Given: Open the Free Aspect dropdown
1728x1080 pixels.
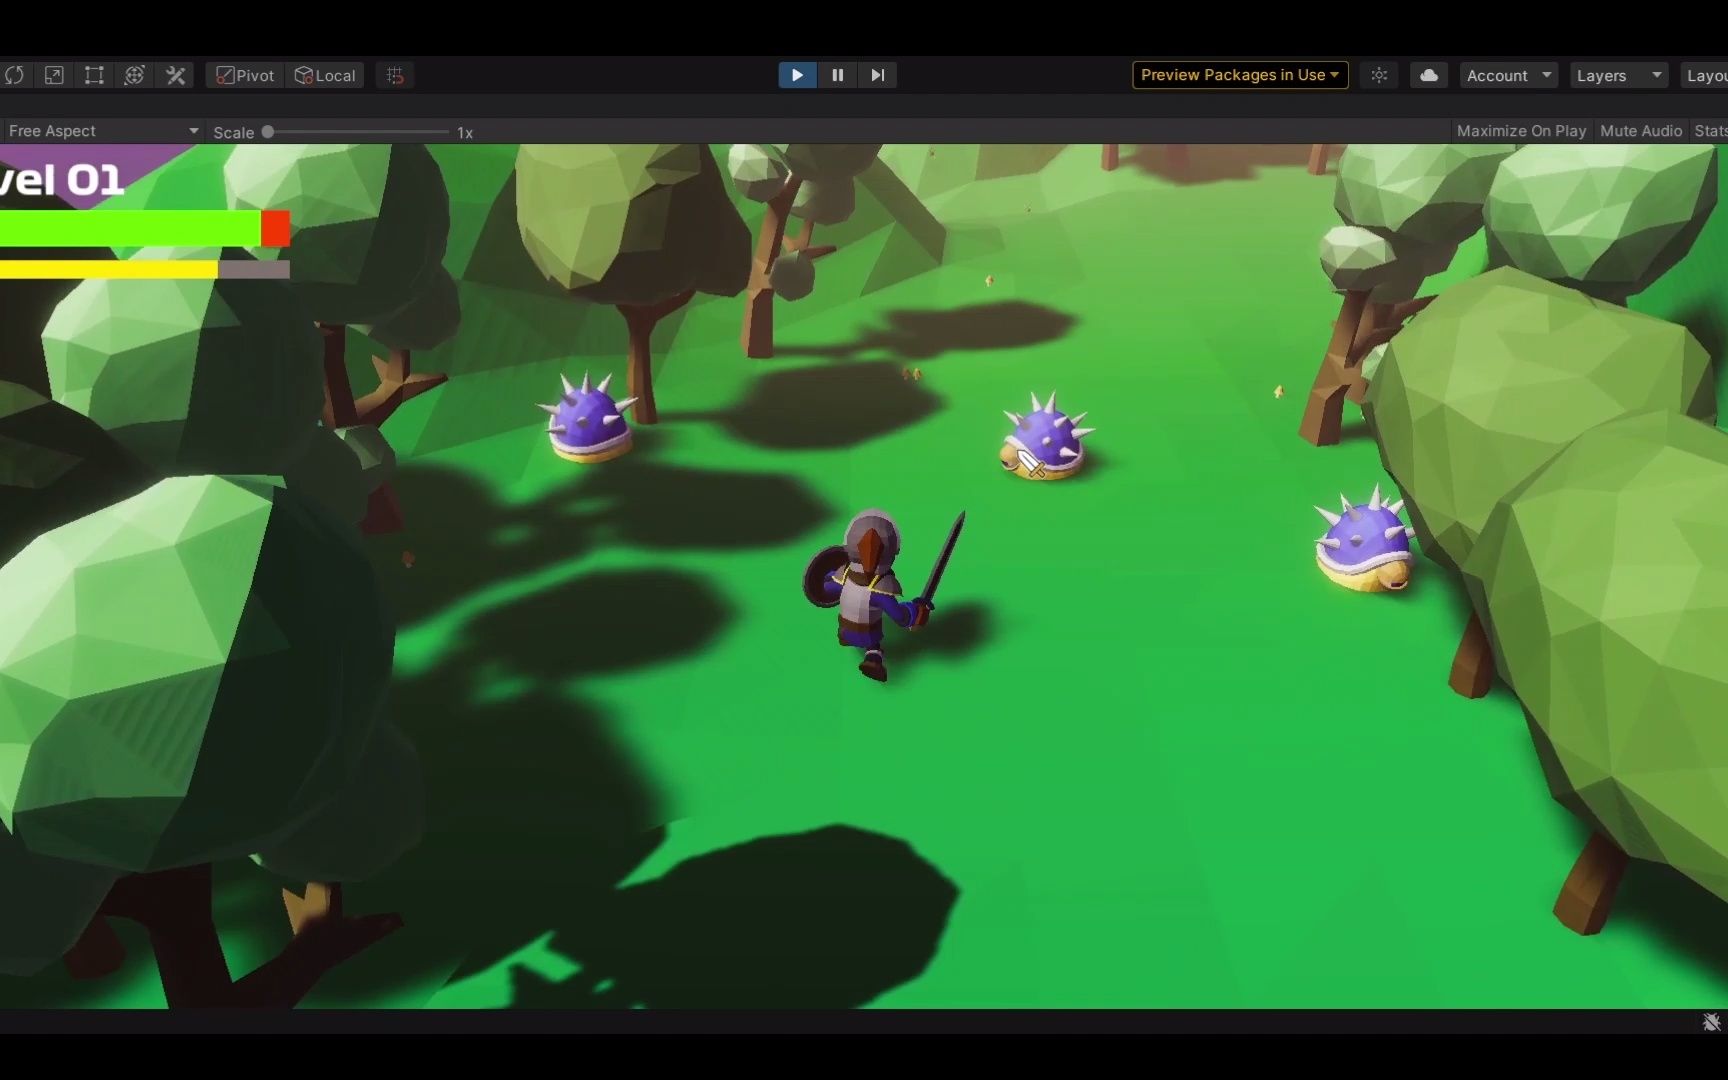Looking at the screenshot, I should point(100,131).
